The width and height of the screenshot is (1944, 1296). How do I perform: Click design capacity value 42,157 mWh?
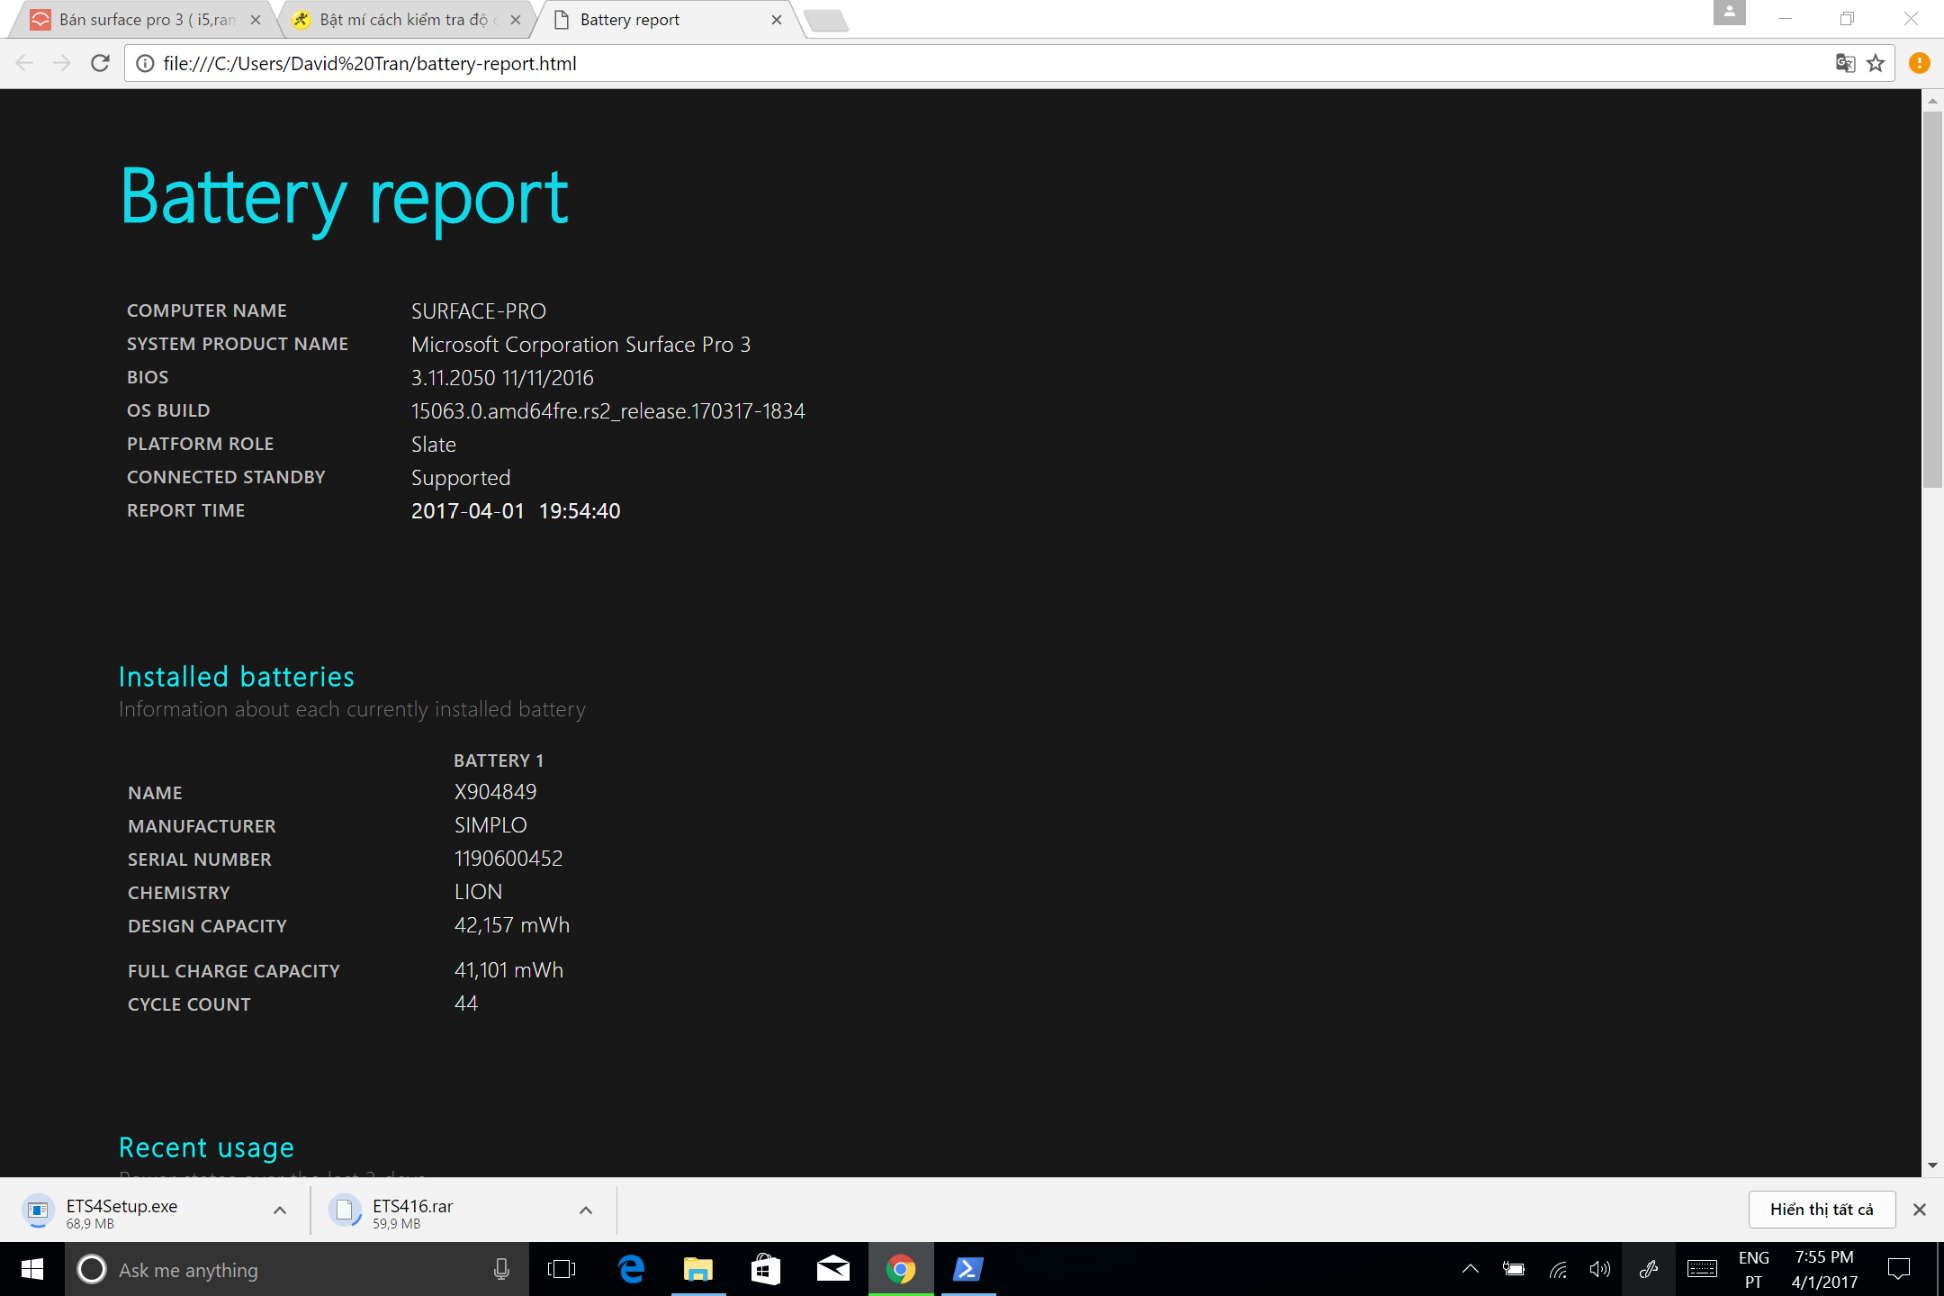point(511,925)
